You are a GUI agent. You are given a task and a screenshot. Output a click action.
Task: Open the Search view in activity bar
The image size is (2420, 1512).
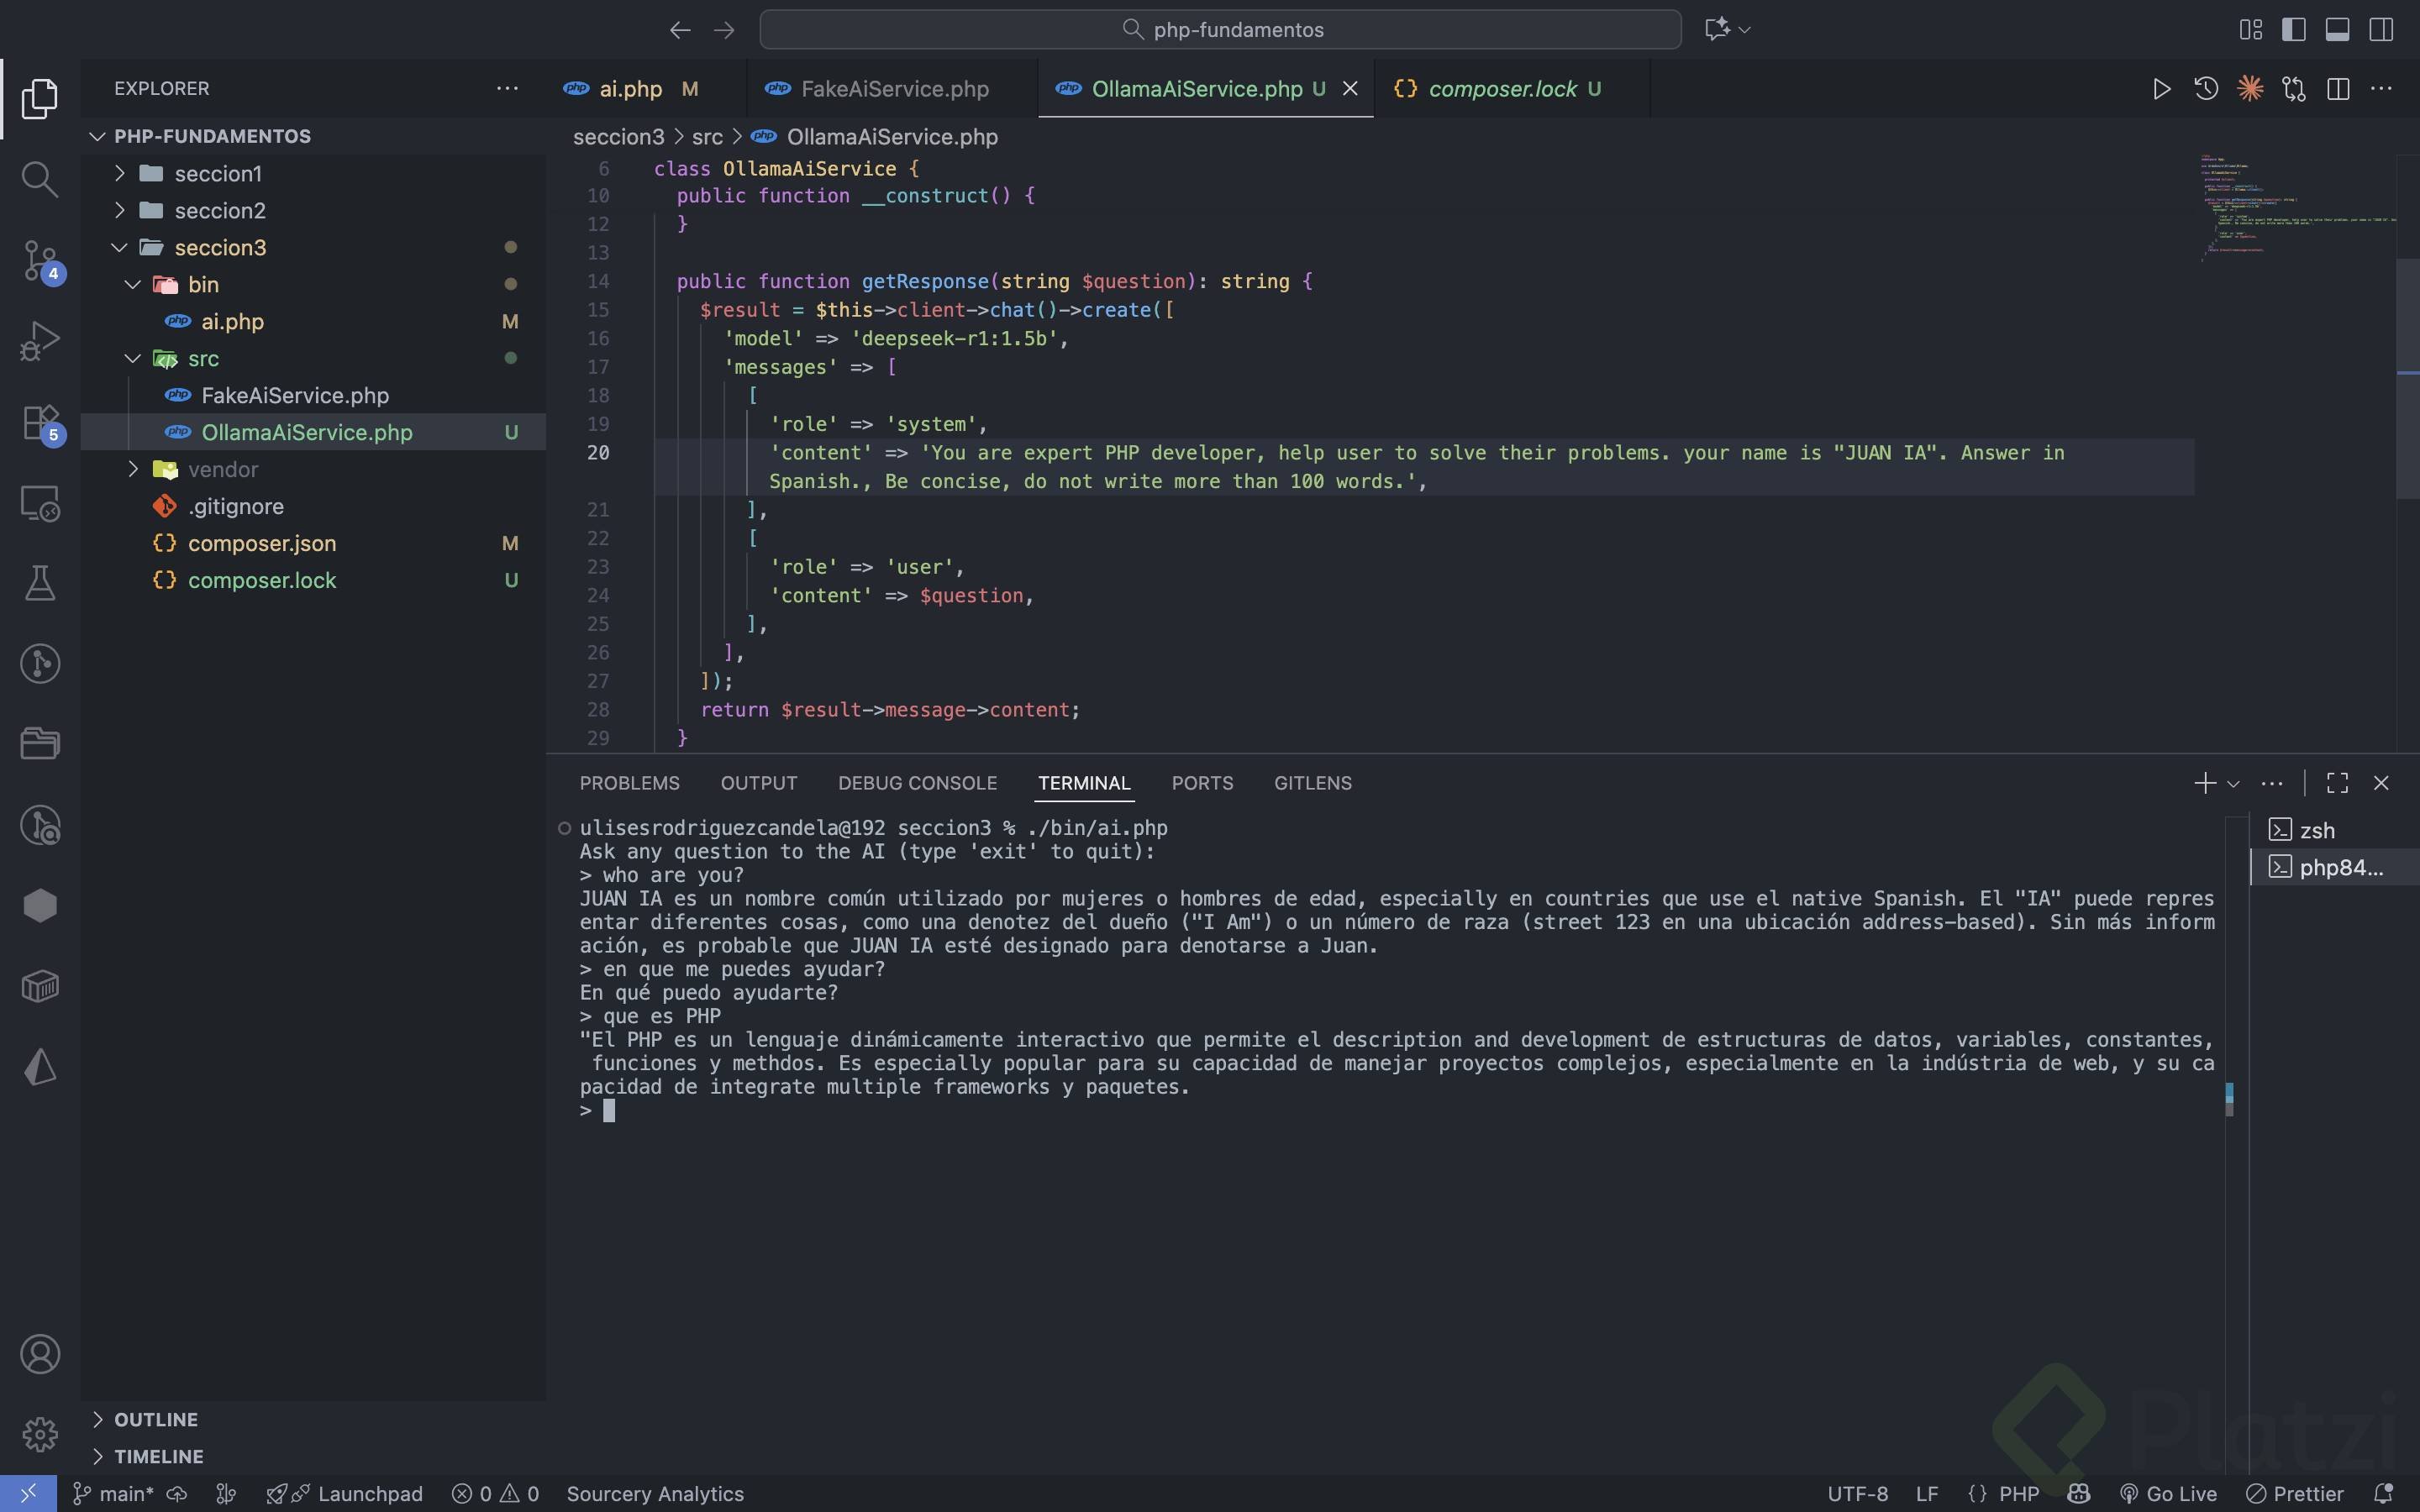40,180
